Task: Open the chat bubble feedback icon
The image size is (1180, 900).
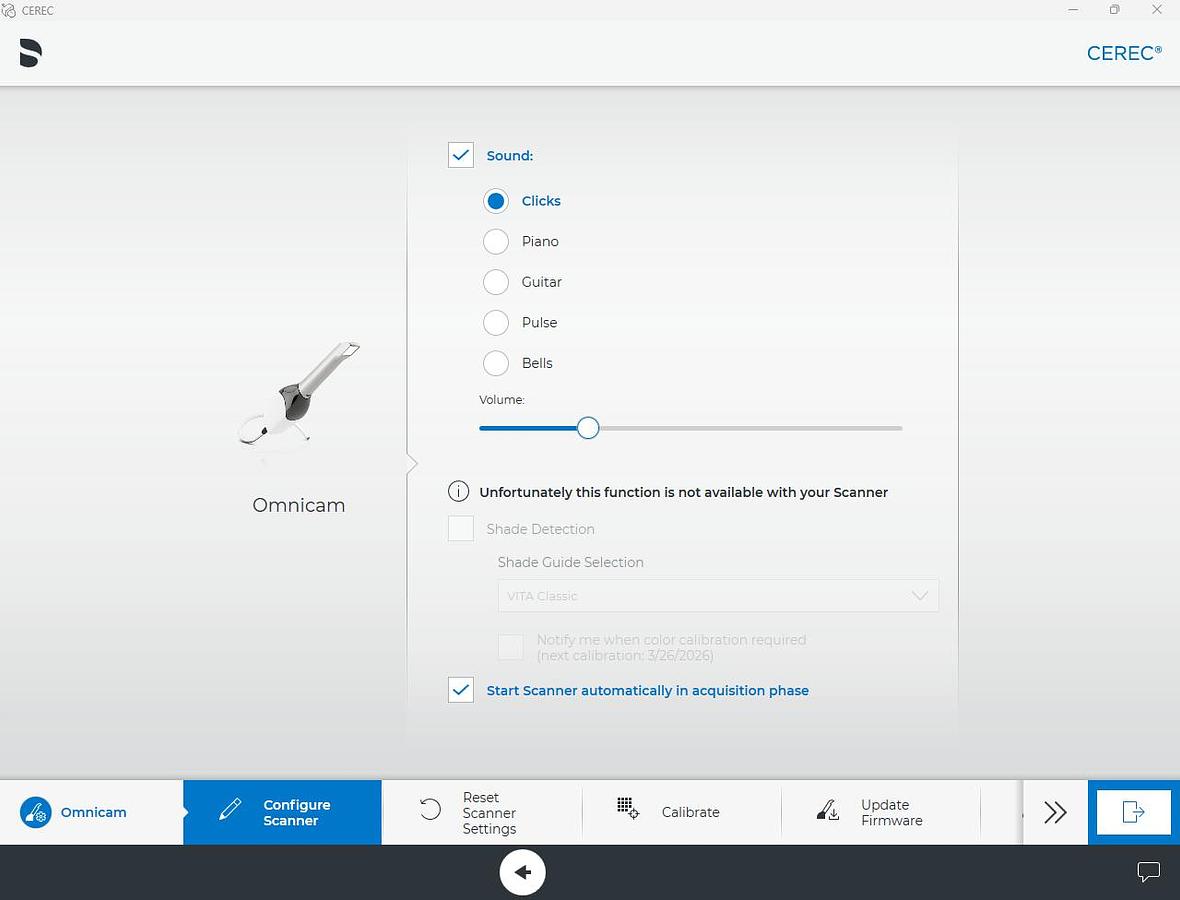Action: click(1149, 872)
